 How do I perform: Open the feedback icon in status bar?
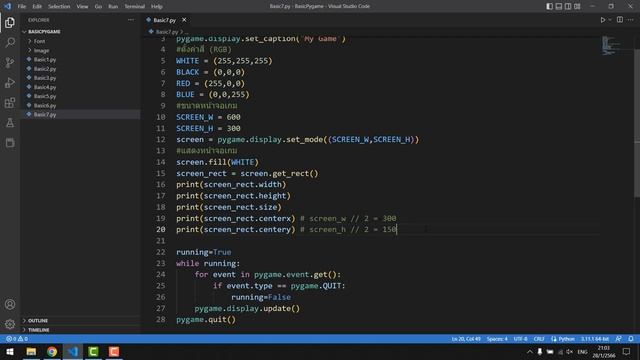click(x=619, y=339)
